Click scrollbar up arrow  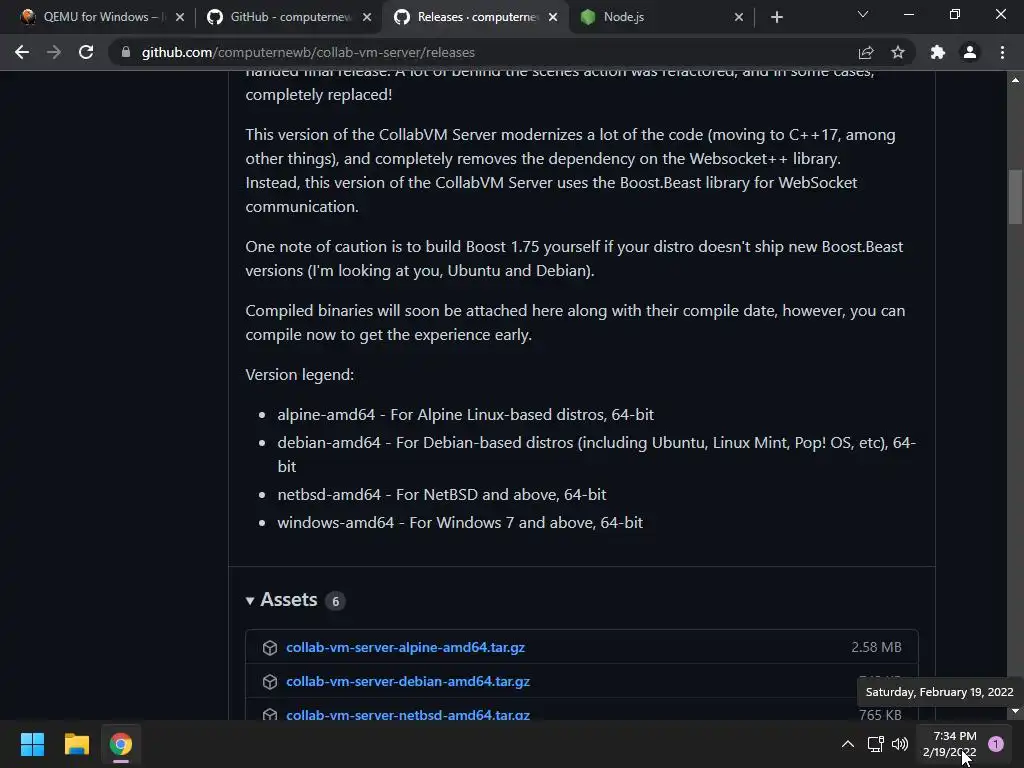[1015, 80]
